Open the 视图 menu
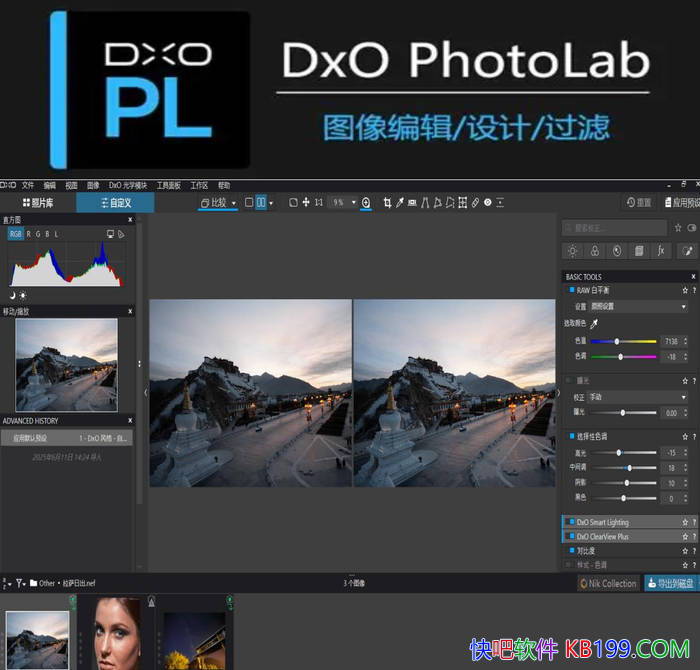This screenshot has height=670, width=700. click(x=71, y=185)
